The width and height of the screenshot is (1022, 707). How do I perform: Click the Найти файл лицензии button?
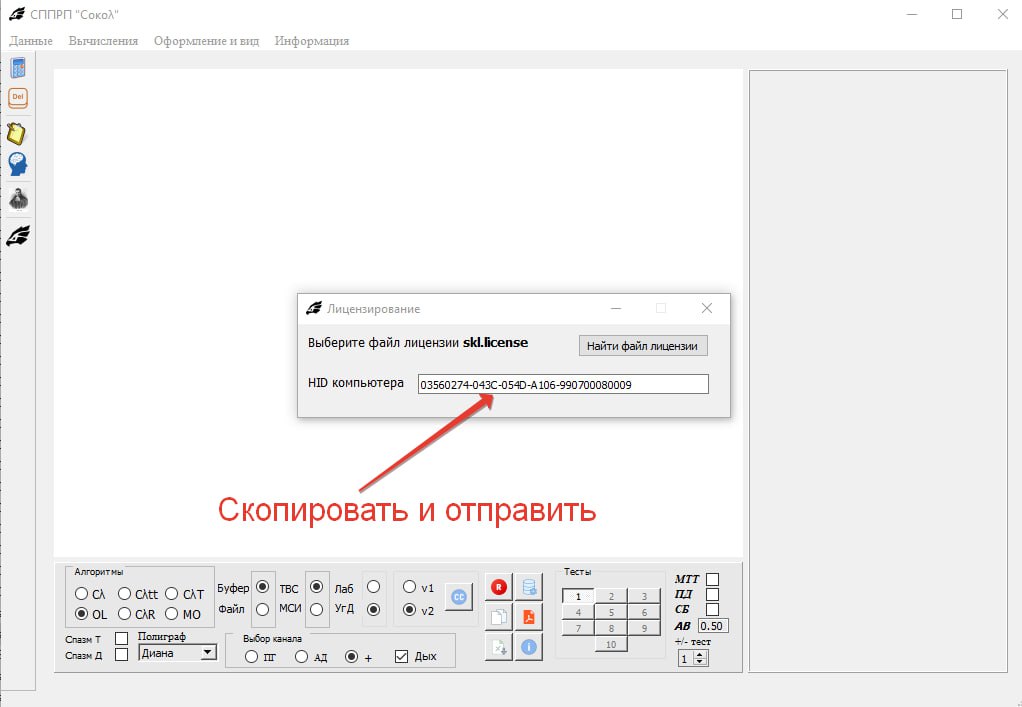pyautogui.click(x=643, y=345)
